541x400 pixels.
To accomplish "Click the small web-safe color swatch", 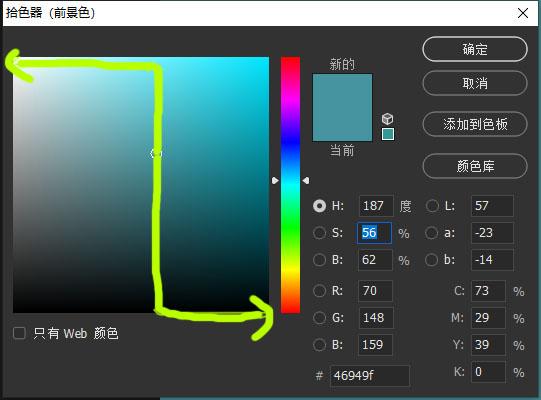I will pyautogui.click(x=388, y=134).
